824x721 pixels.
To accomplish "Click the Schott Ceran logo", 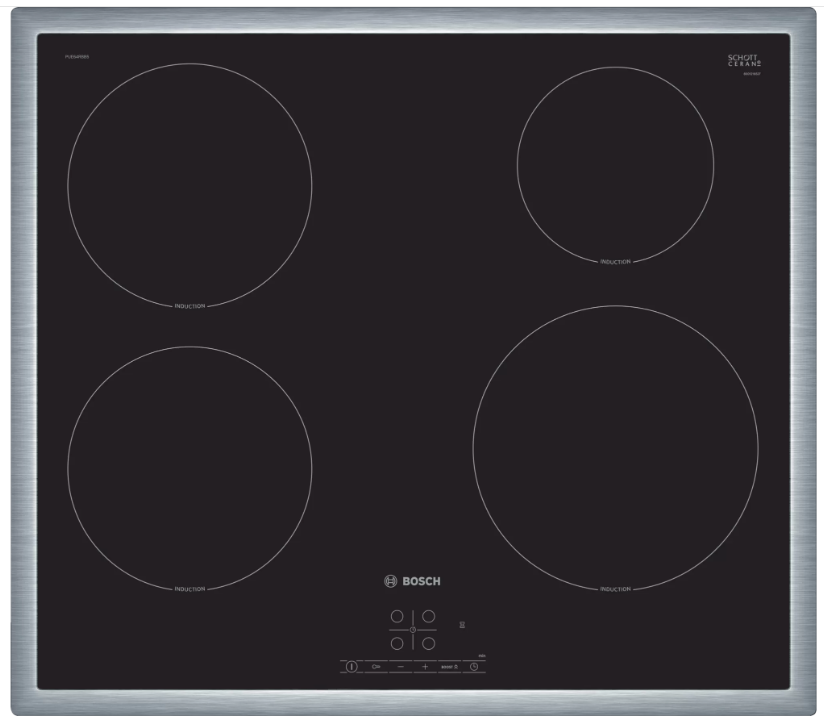I will click(745, 62).
